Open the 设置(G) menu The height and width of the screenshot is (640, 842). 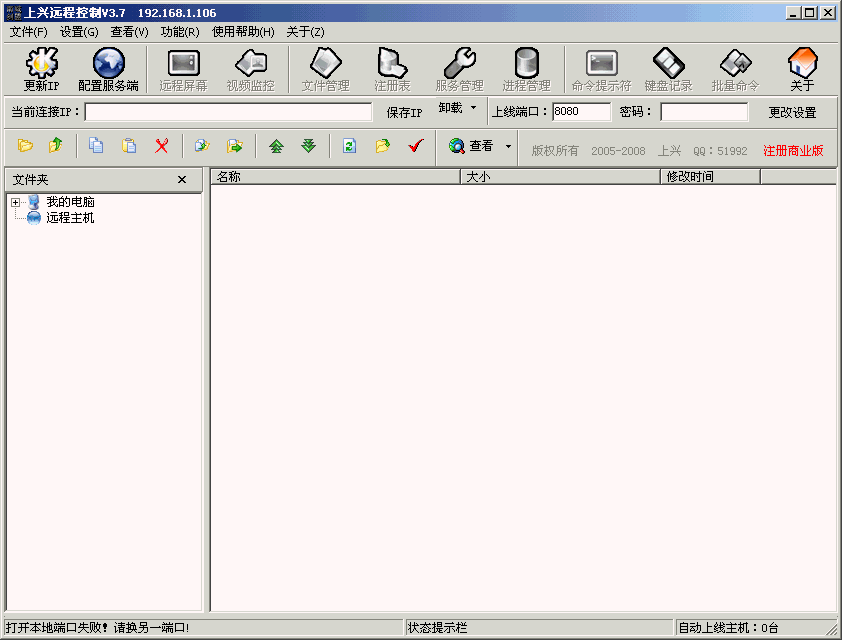click(x=78, y=32)
